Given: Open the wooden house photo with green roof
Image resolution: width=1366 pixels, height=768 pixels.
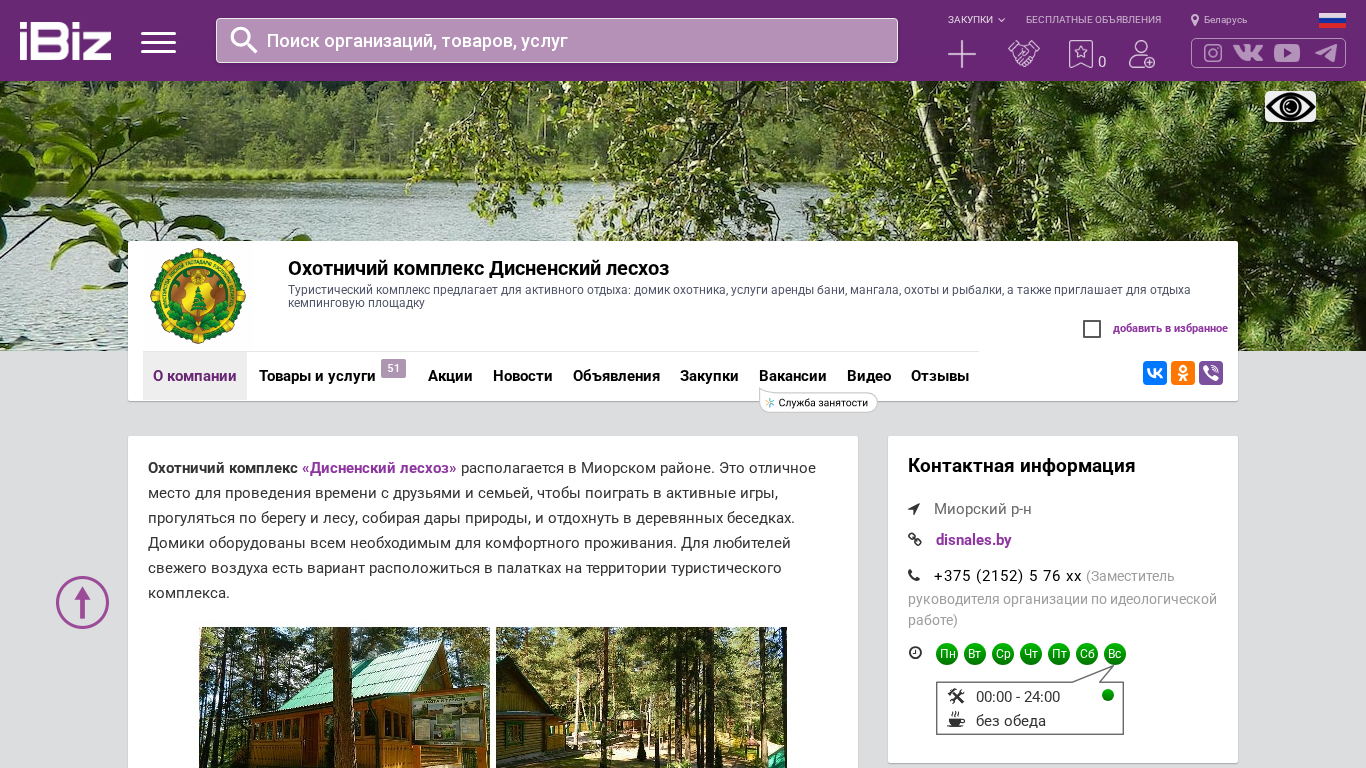Looking at the screenshot, I should 344,697.
